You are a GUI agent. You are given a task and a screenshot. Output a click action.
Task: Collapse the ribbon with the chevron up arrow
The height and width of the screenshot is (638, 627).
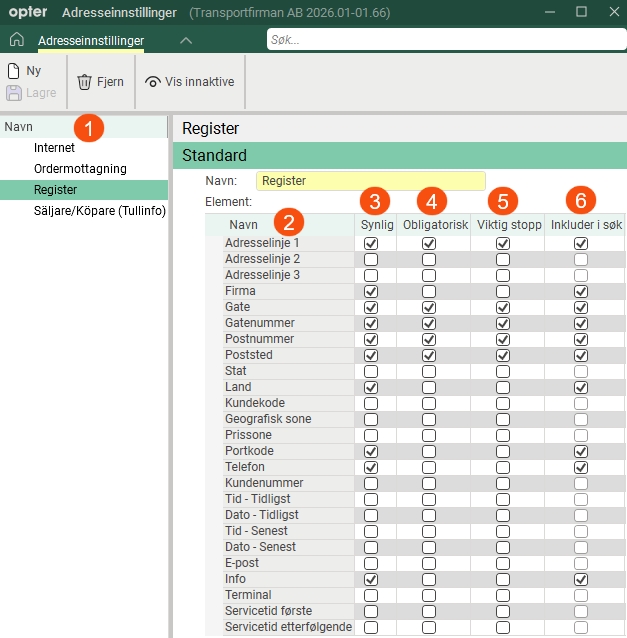click(x=186, y=40)
